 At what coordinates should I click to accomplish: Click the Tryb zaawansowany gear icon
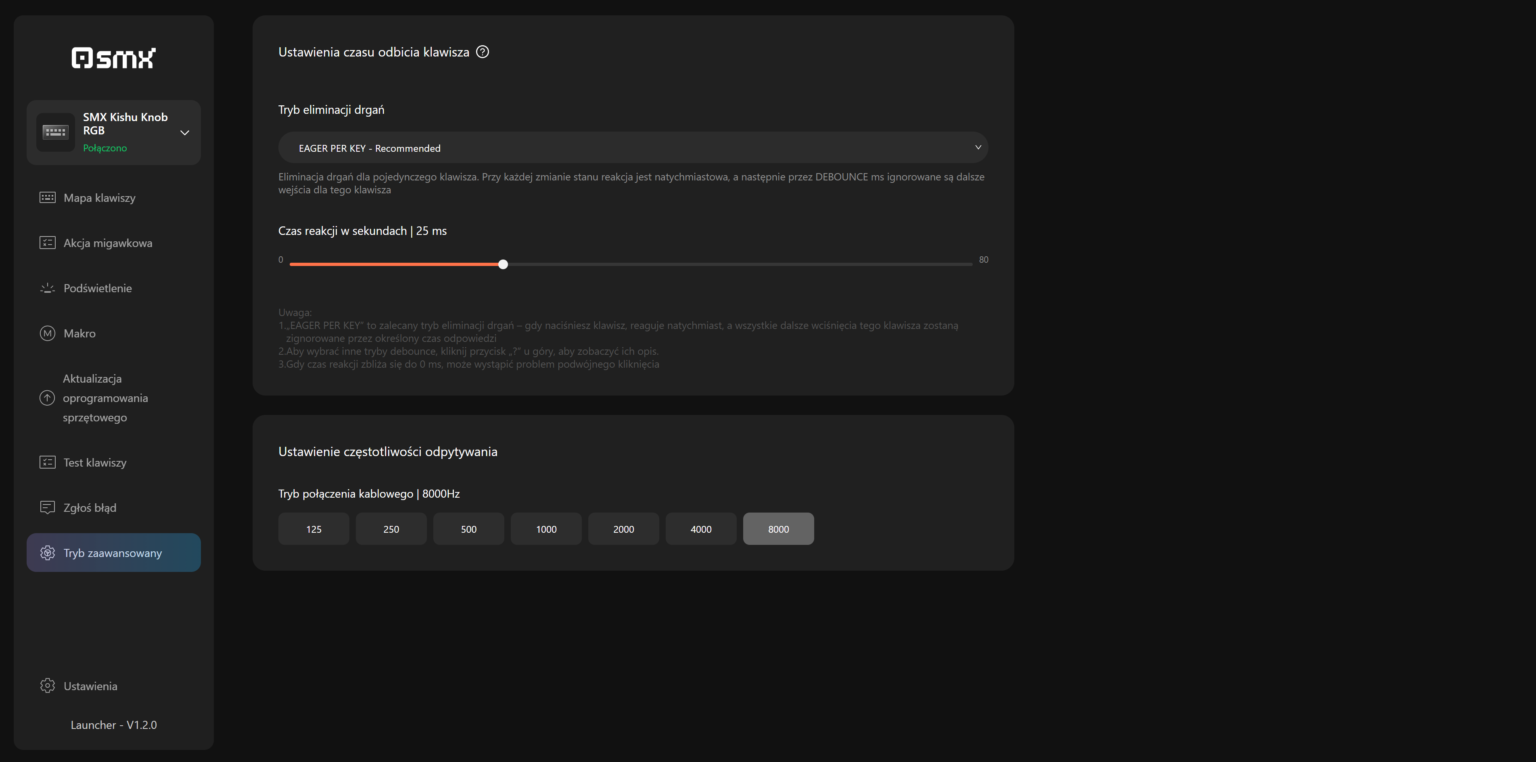47,552
